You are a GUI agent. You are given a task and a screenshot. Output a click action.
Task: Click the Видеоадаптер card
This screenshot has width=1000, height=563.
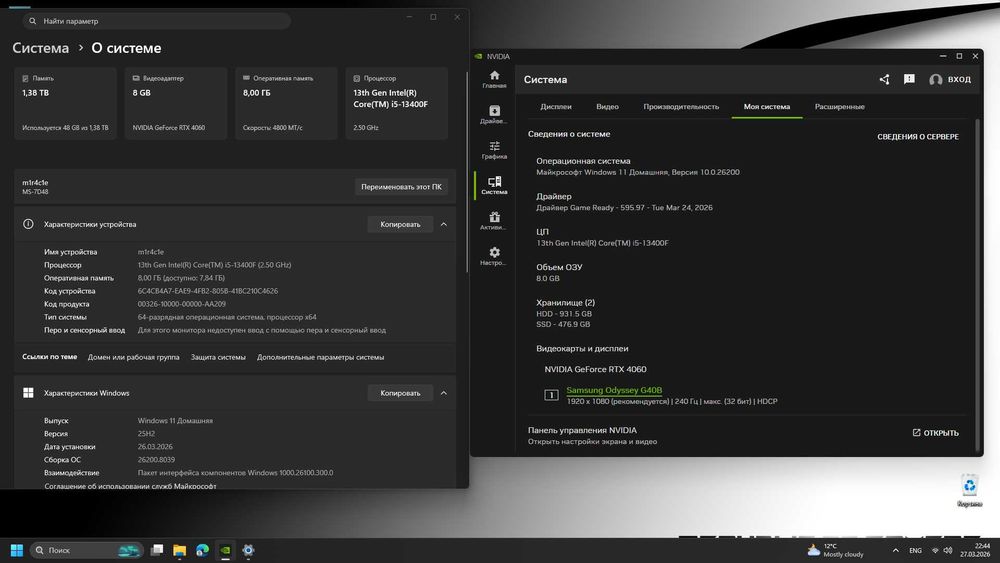(x=175, y=103)
